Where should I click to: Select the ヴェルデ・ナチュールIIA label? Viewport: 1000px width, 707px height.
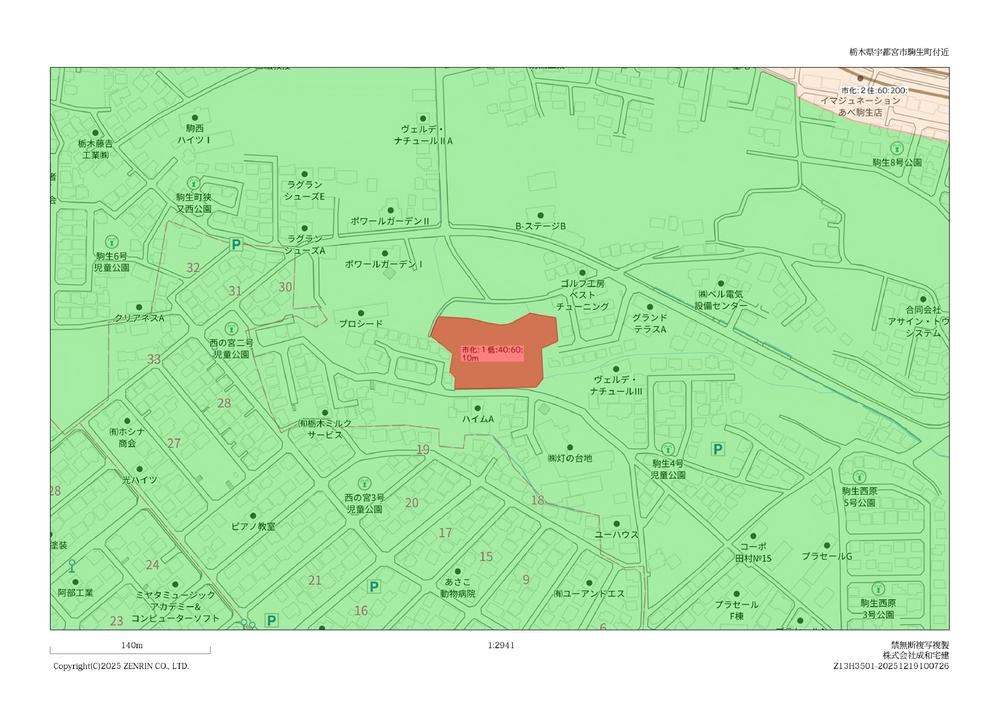coord(423,135)
